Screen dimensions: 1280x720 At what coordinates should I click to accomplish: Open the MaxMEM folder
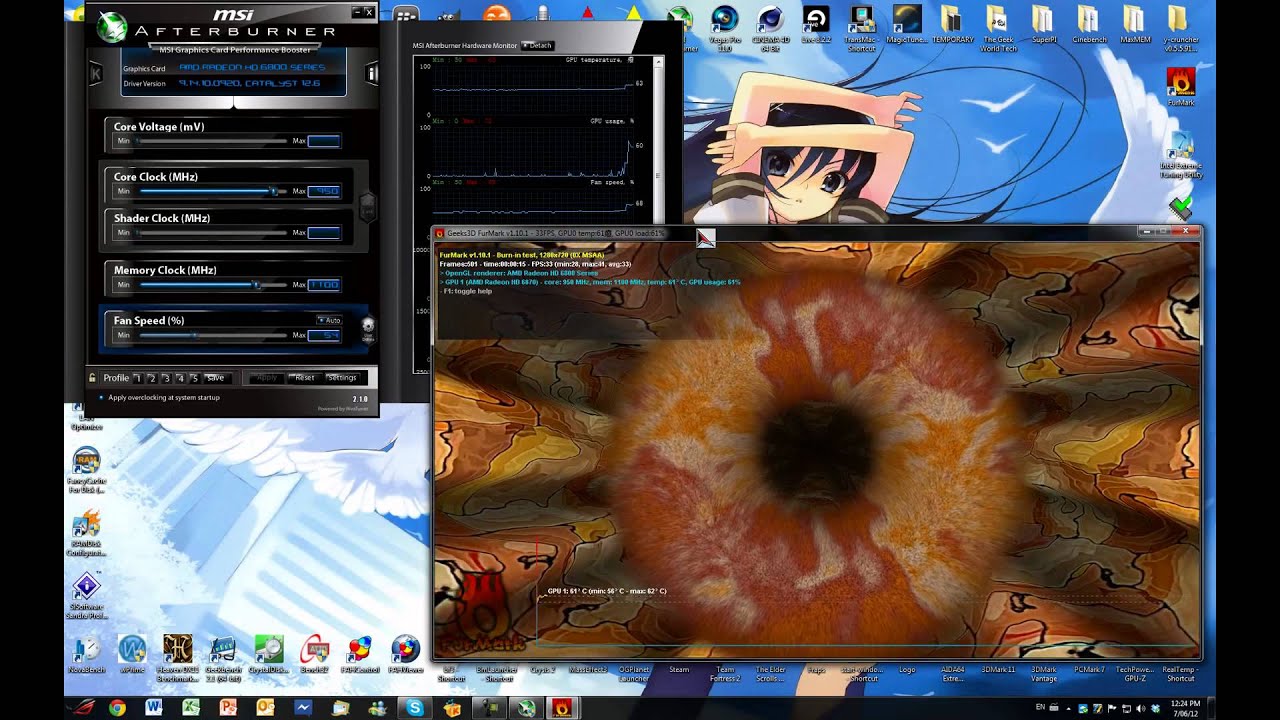point(1134,25)
